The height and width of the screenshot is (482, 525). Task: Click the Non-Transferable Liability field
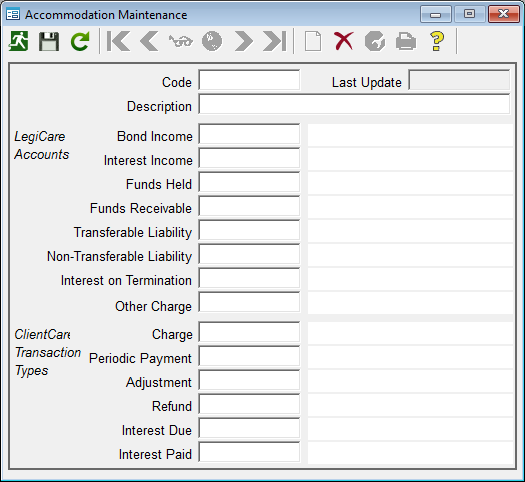click(249, 254)
